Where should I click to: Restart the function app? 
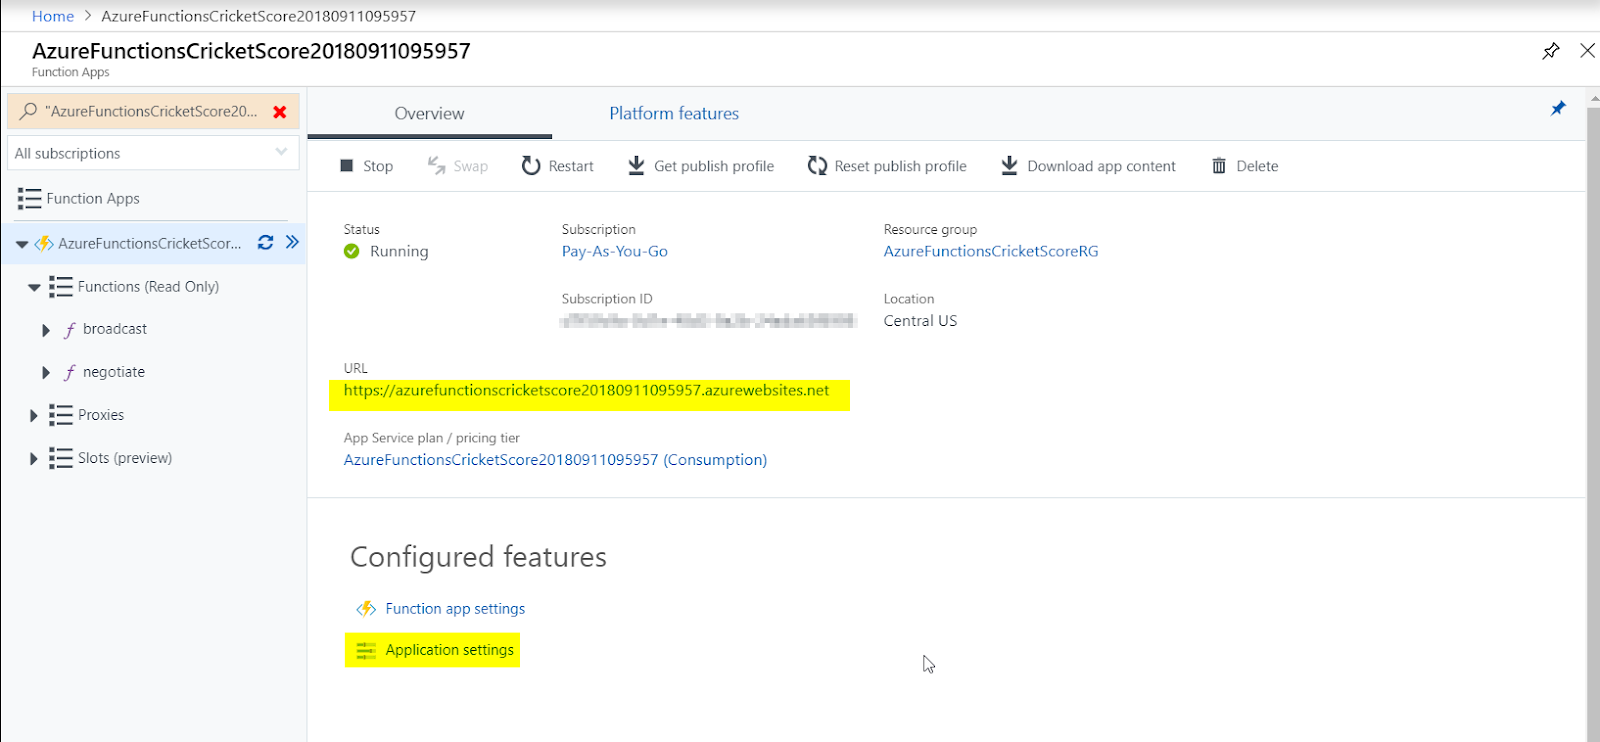pyautogui.click(x=558, y=166)
